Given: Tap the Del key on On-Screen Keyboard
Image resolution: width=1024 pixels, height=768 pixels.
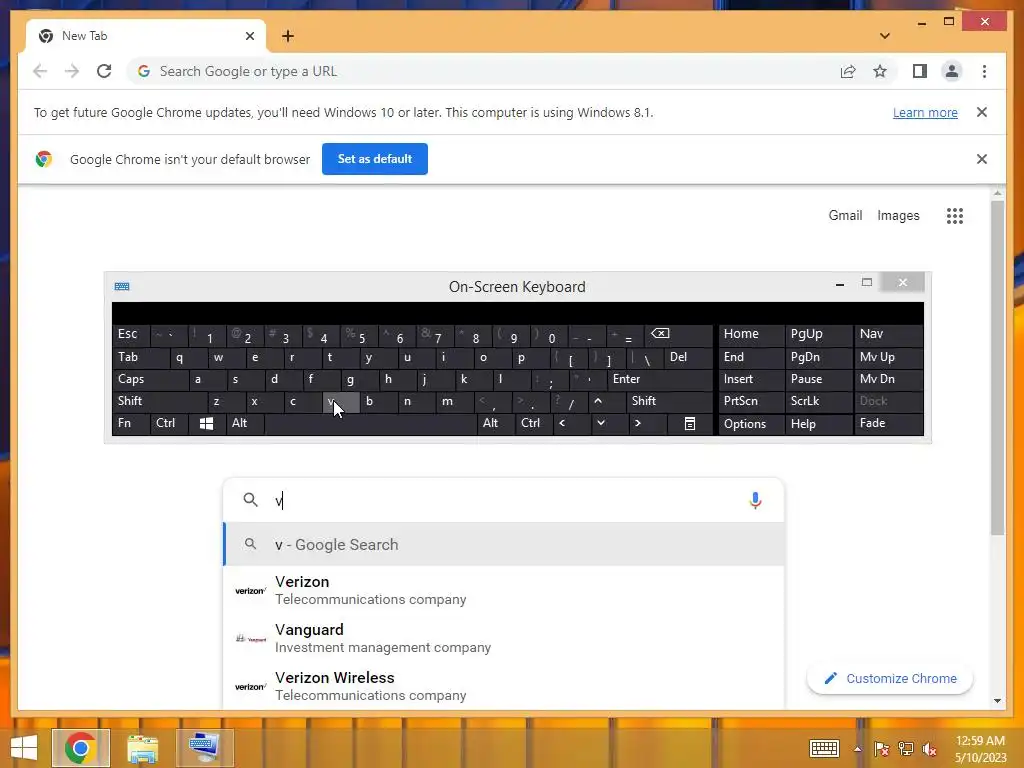Looking at the screenshot, I should point(688,357).
